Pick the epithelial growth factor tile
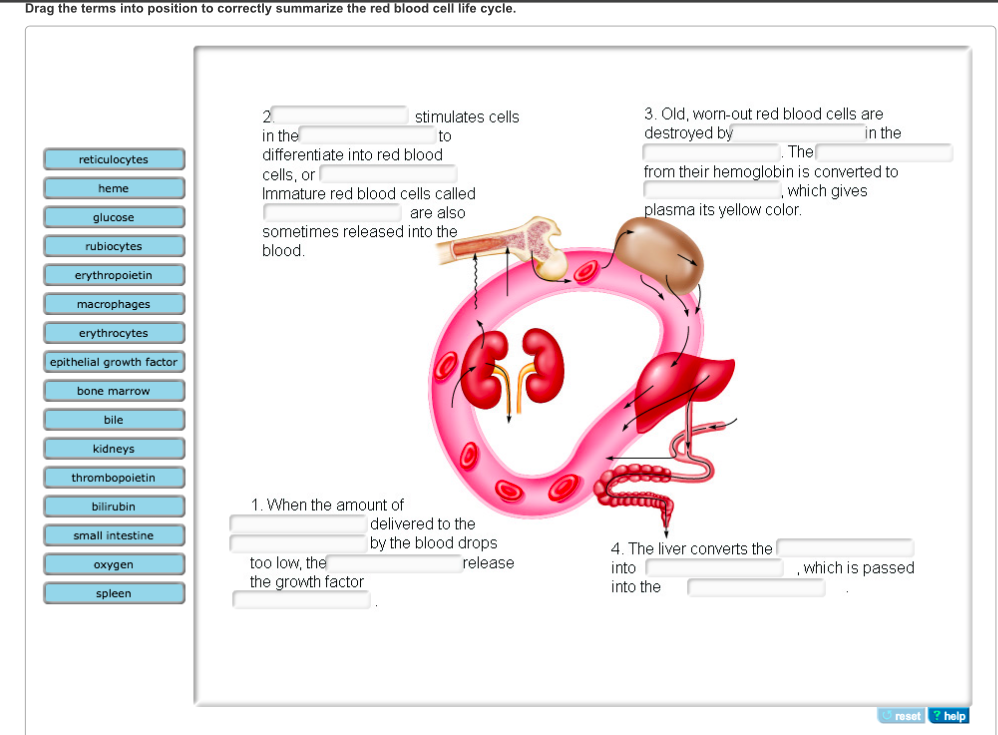The width and height of the screenshot is (998, 735). pyautogui.click(x=114, y=362)
